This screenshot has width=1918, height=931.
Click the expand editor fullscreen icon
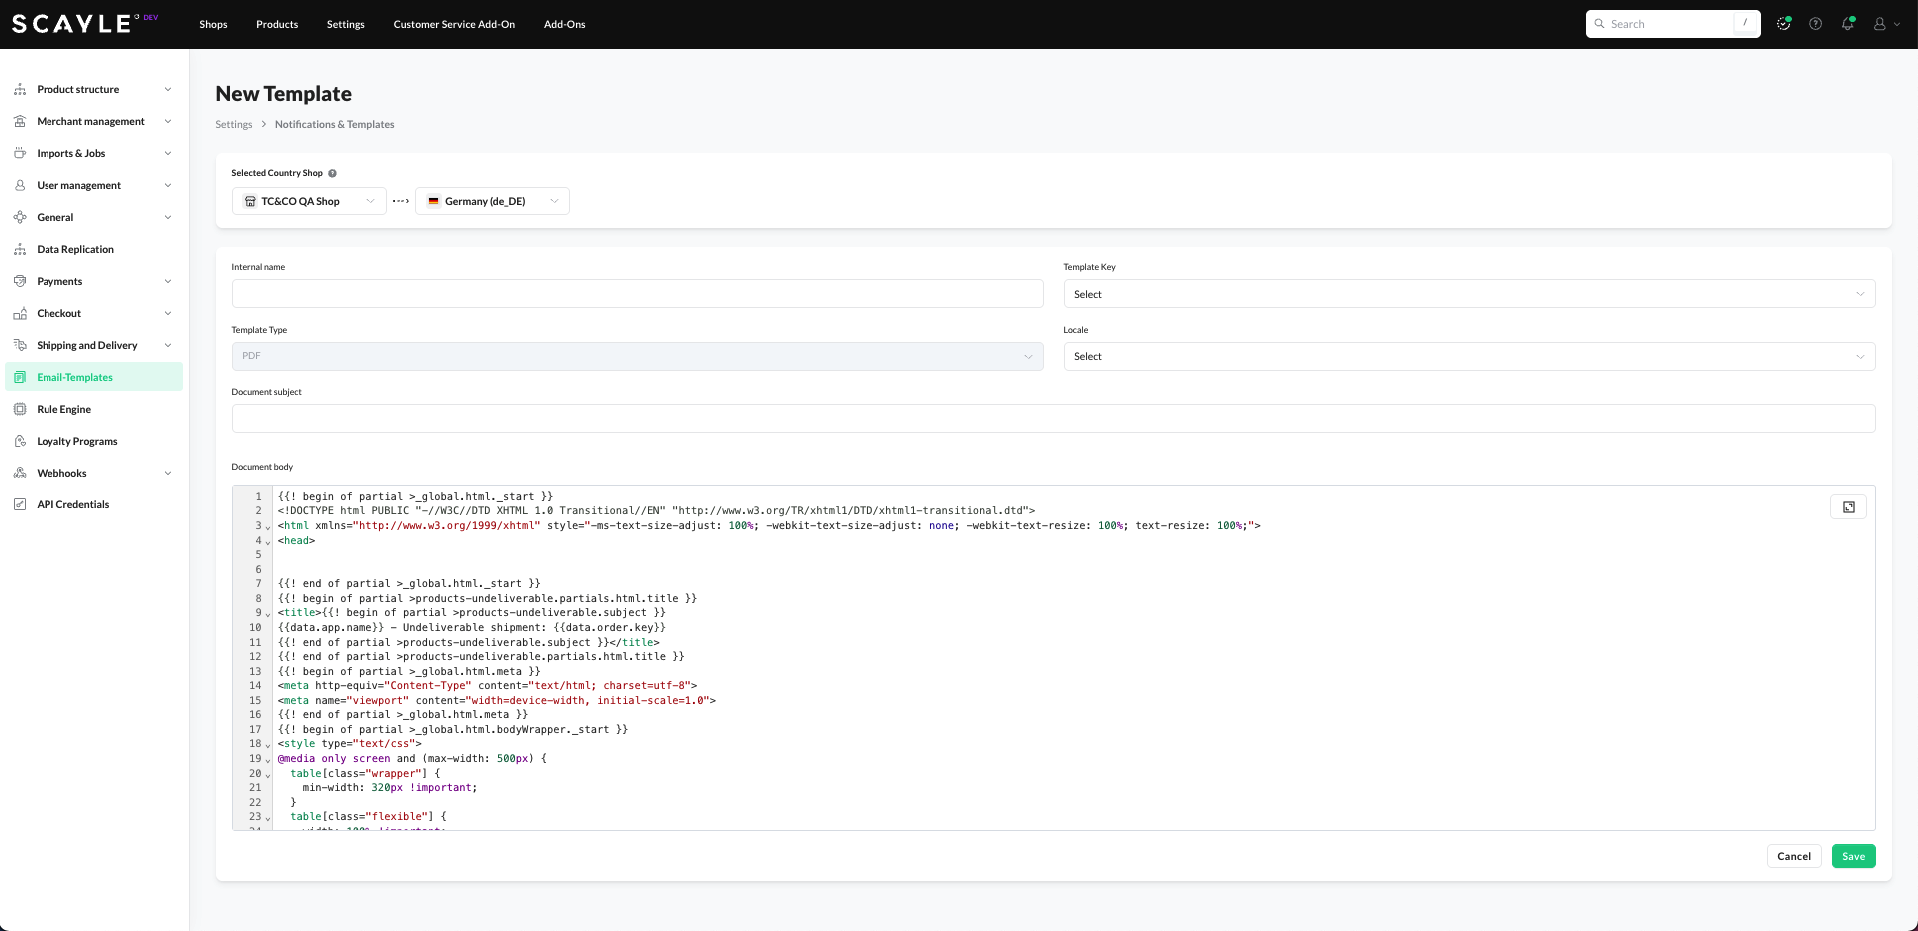point(1848,507)
